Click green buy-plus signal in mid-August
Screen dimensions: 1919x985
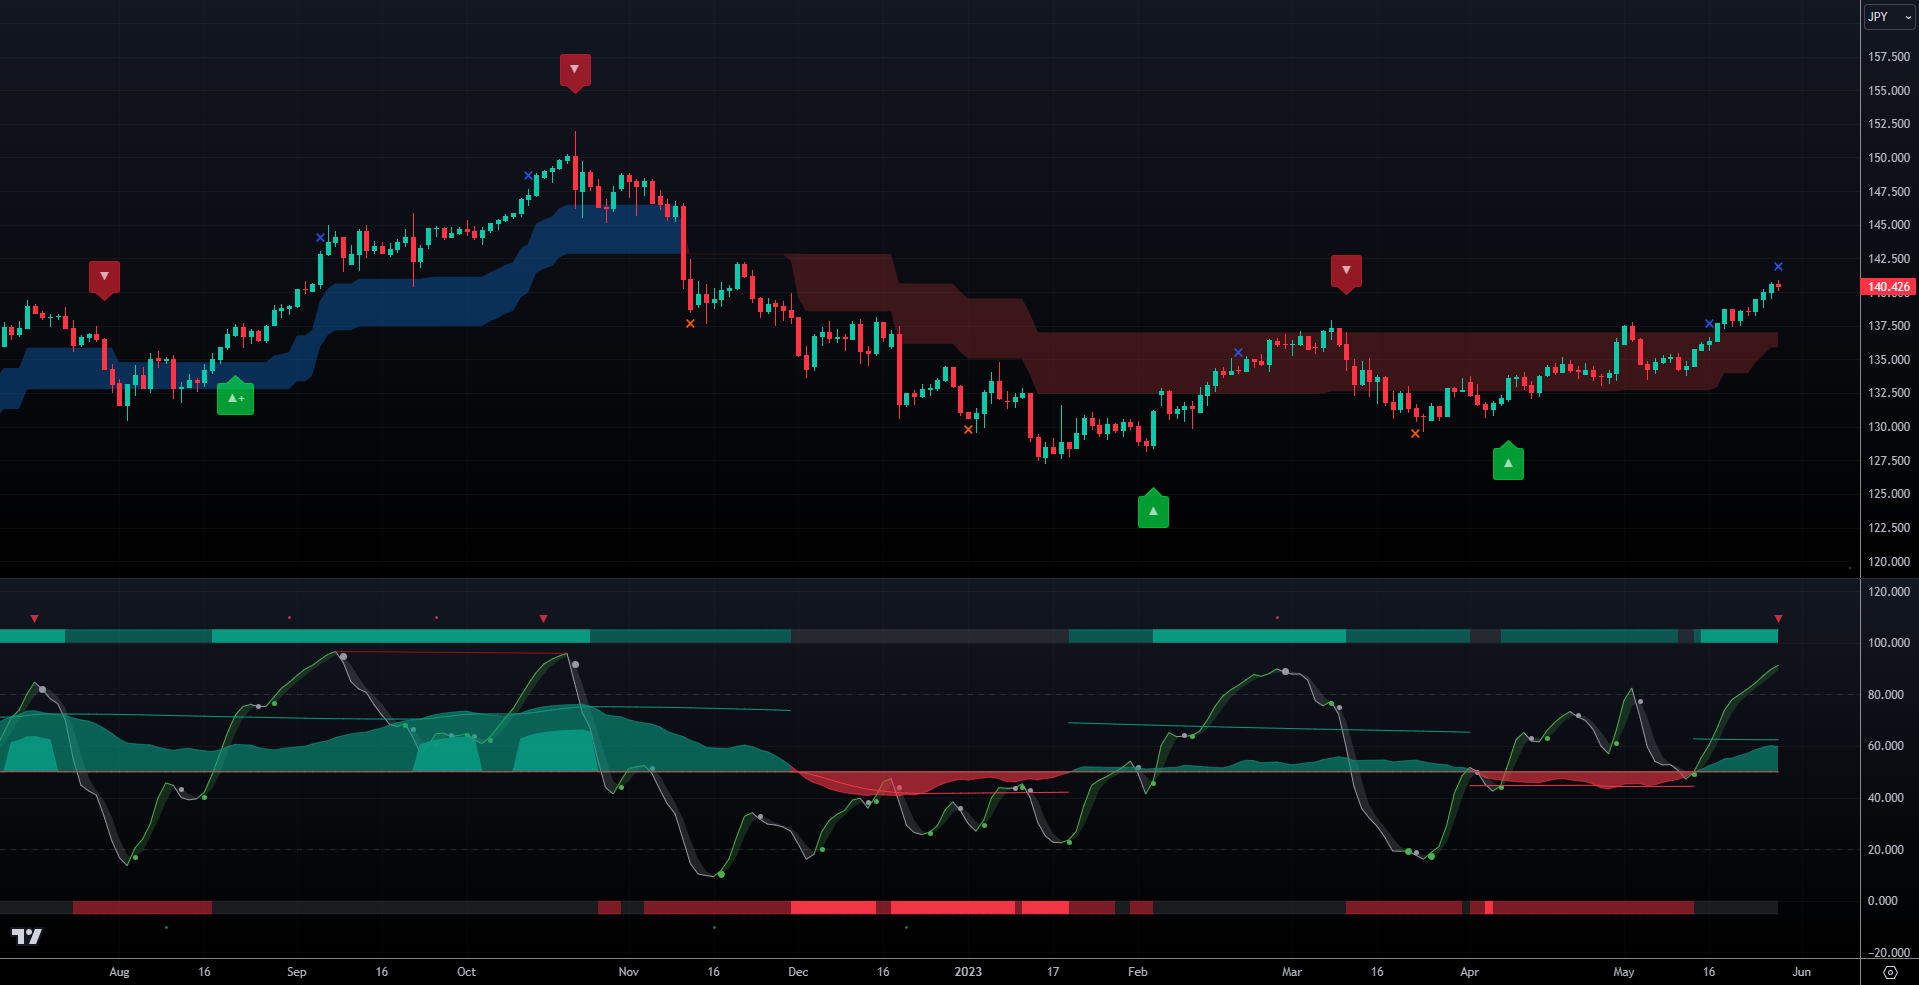235,398
